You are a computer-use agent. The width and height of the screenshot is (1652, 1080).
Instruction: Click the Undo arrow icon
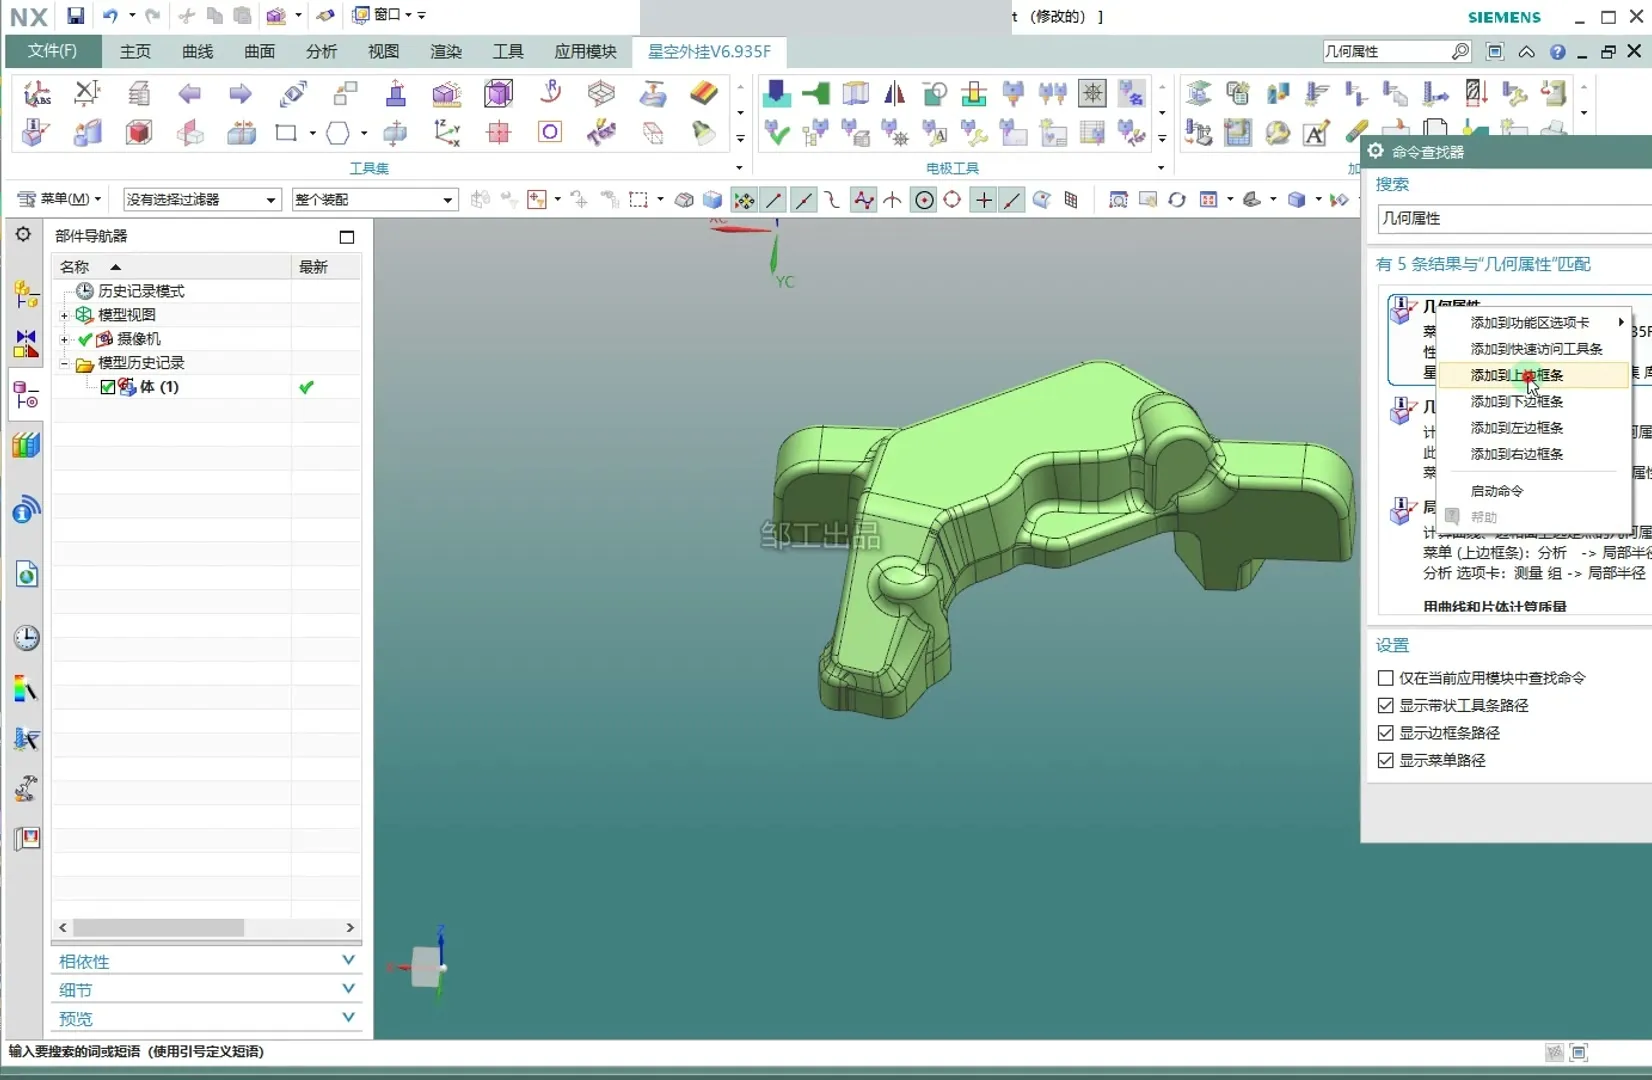[110, 15]
